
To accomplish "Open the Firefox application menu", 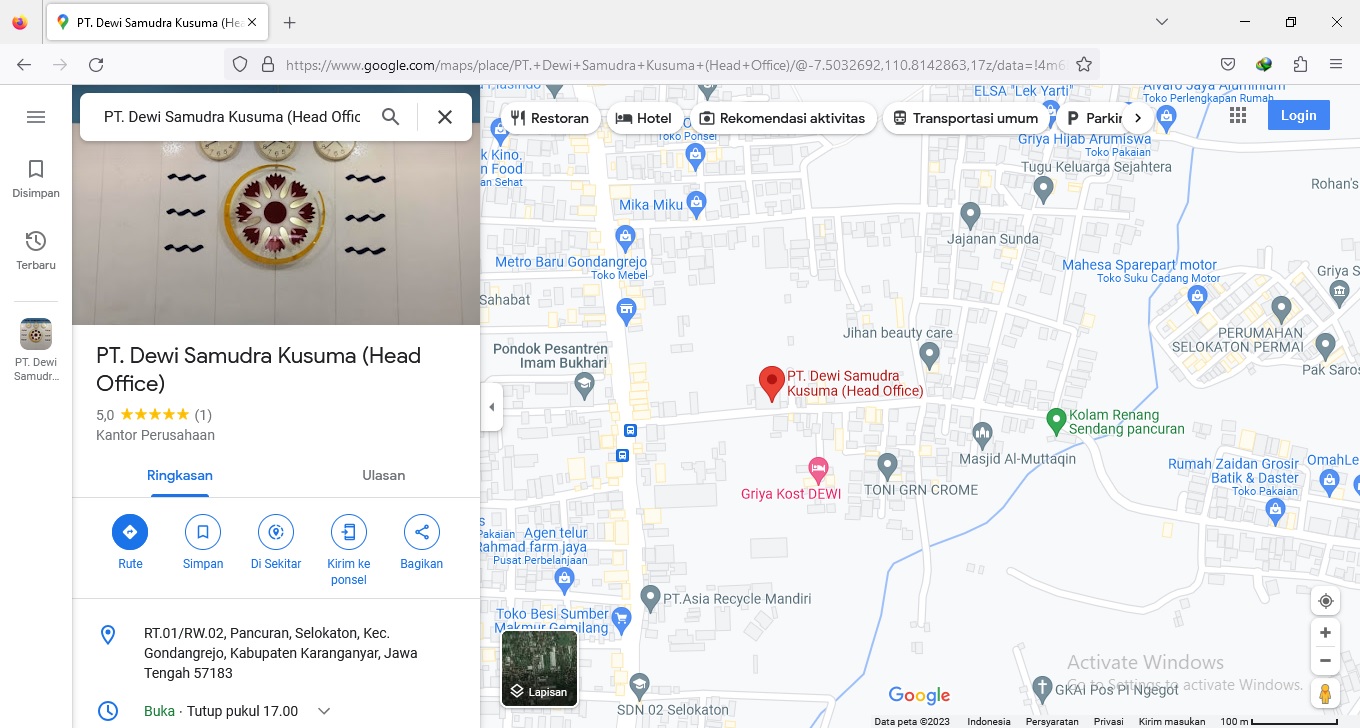I will [x=1336, y=65].
